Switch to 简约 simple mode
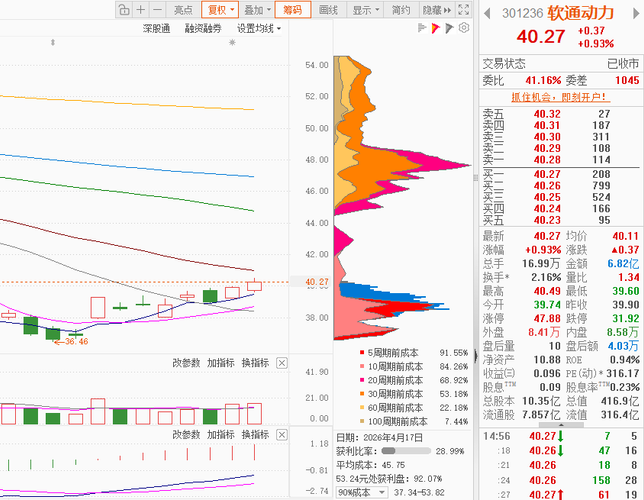Image resolution: width=644 pixels, height=500 pixels. coord(400,9)
